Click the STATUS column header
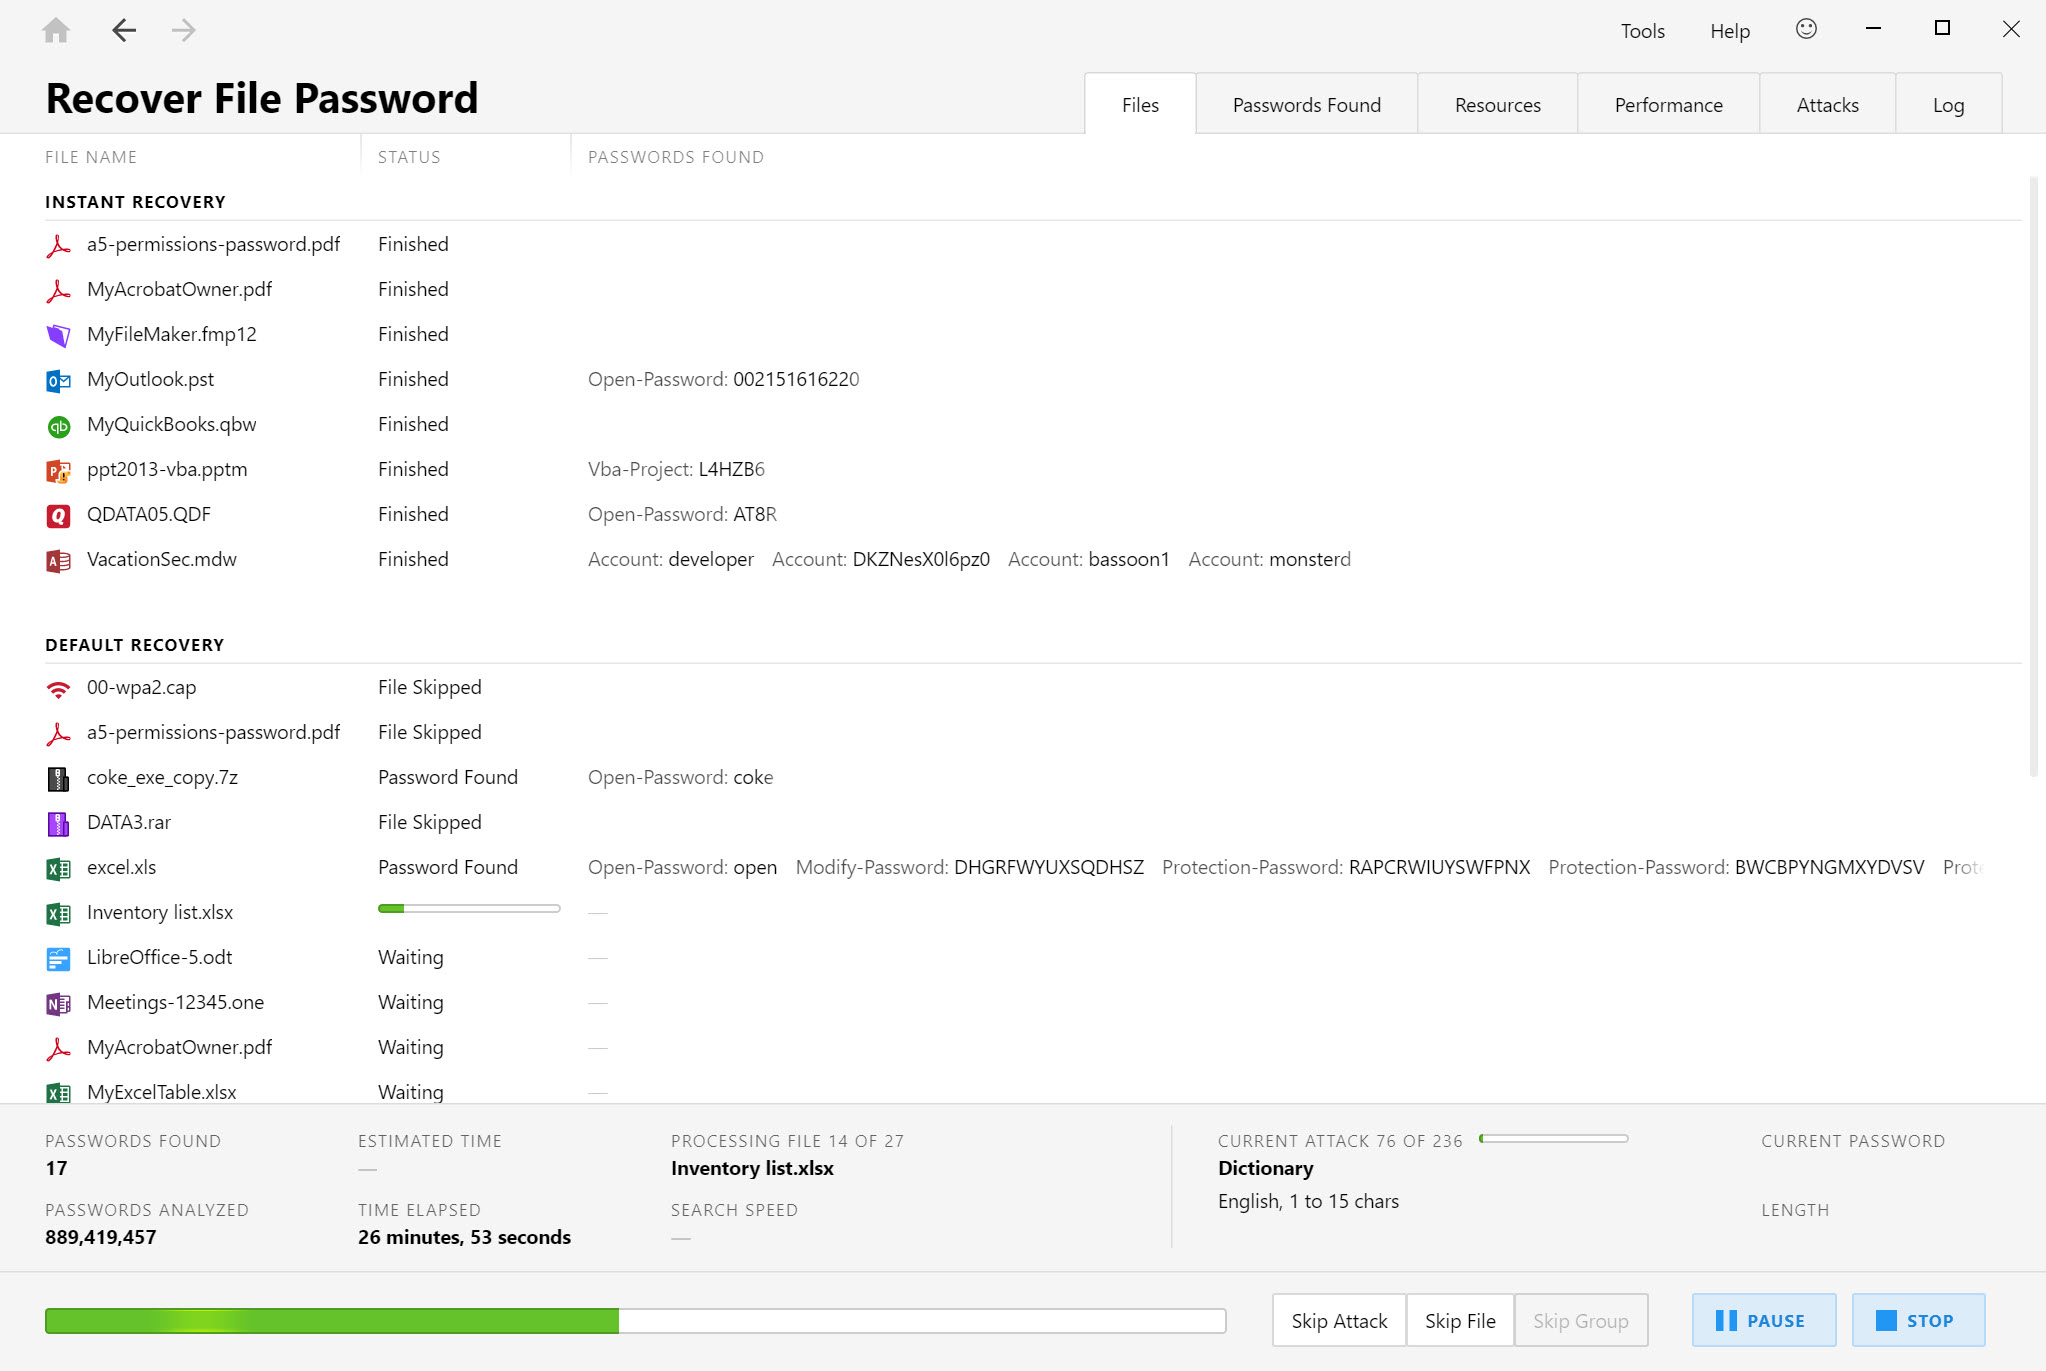The image size is (2046, 1371). 409,157
